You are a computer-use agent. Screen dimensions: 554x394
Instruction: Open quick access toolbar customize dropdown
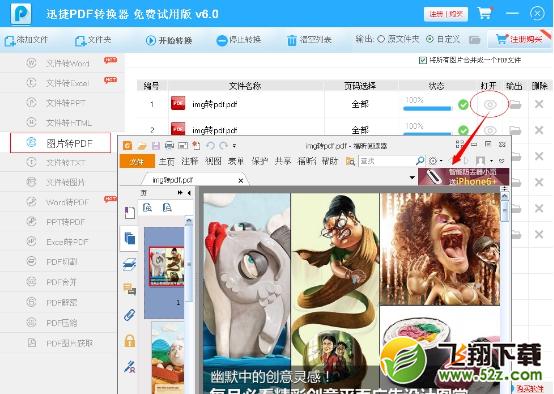[234, 146]
